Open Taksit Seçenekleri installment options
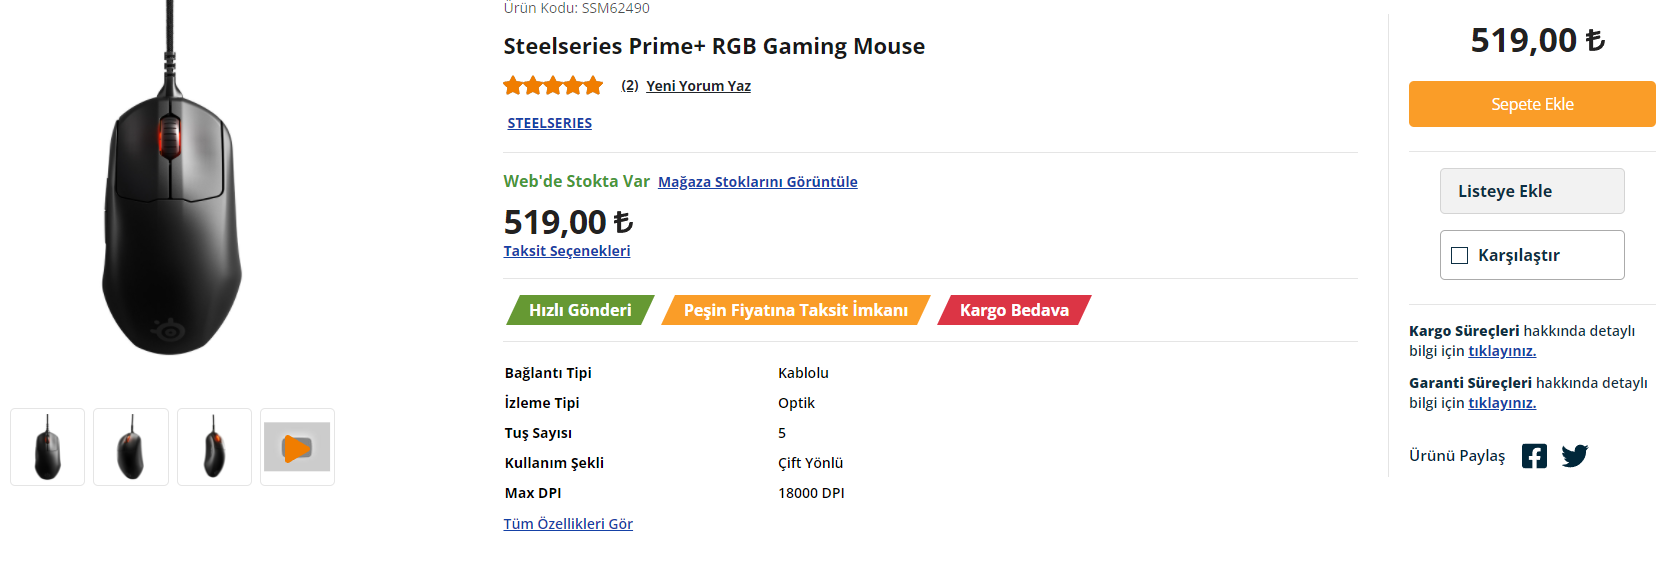 [x=567, y=251]
